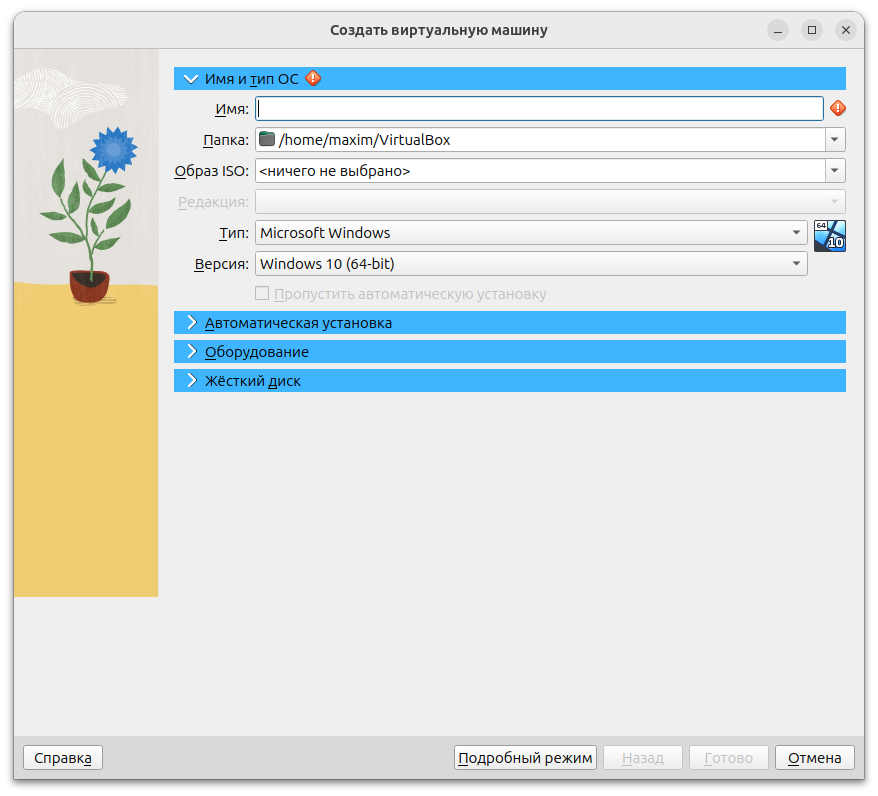The height and width of the screenshot is (796, 878).
Task: Click the folder icon in the Папка field
Action: 267,139
